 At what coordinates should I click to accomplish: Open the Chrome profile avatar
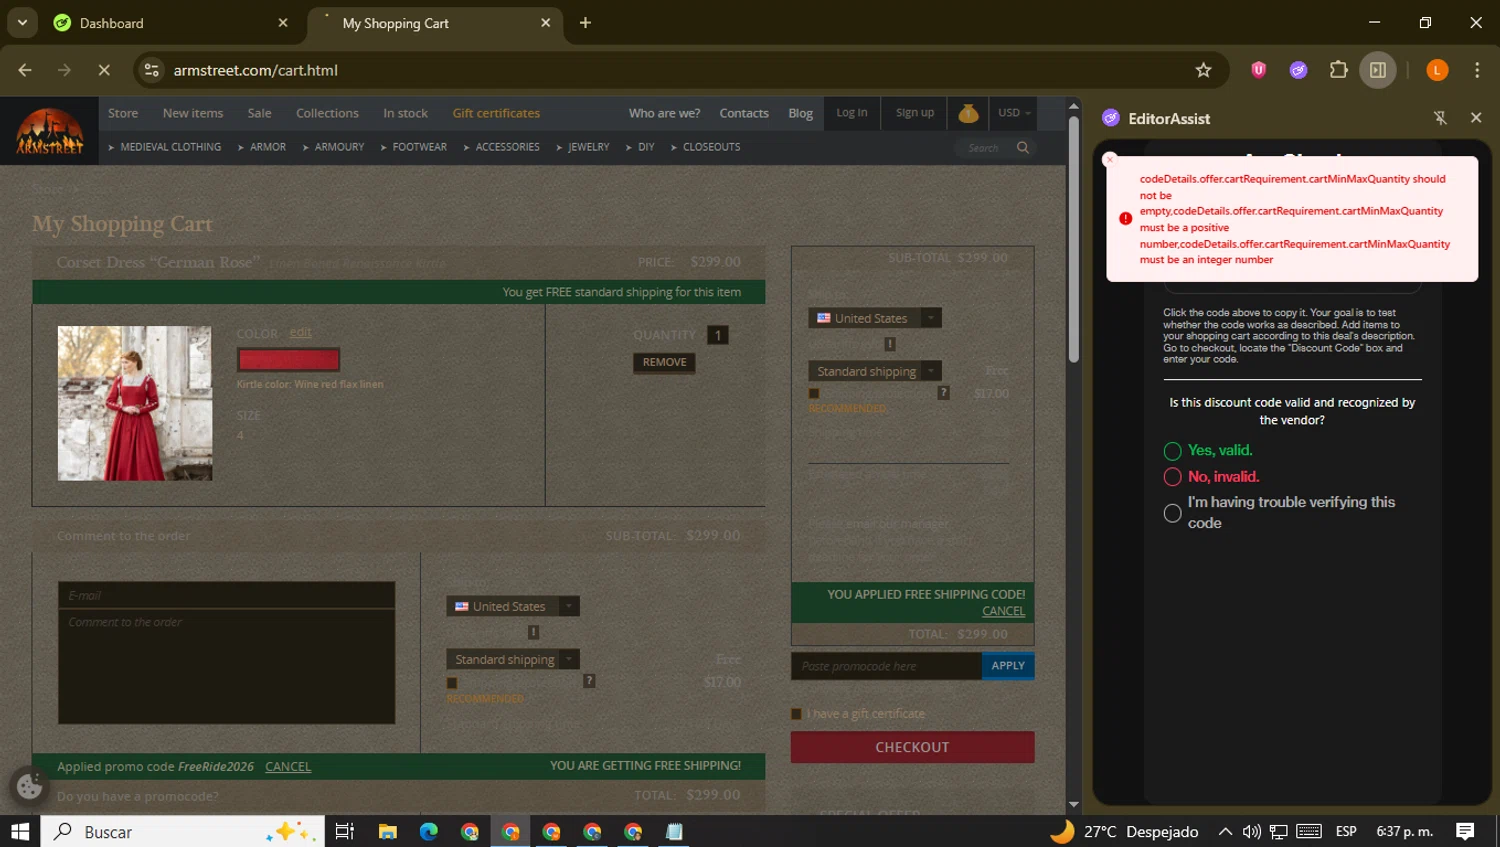pyautogui.click(x=1437, y=70)
